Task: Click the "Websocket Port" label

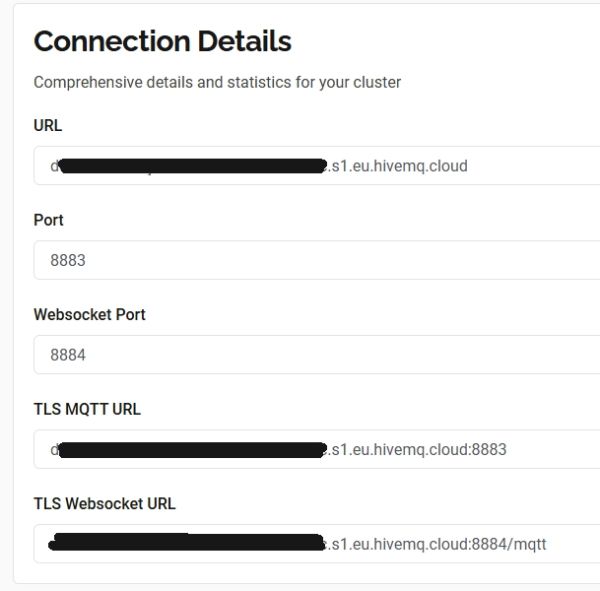Action: point(89,314)
